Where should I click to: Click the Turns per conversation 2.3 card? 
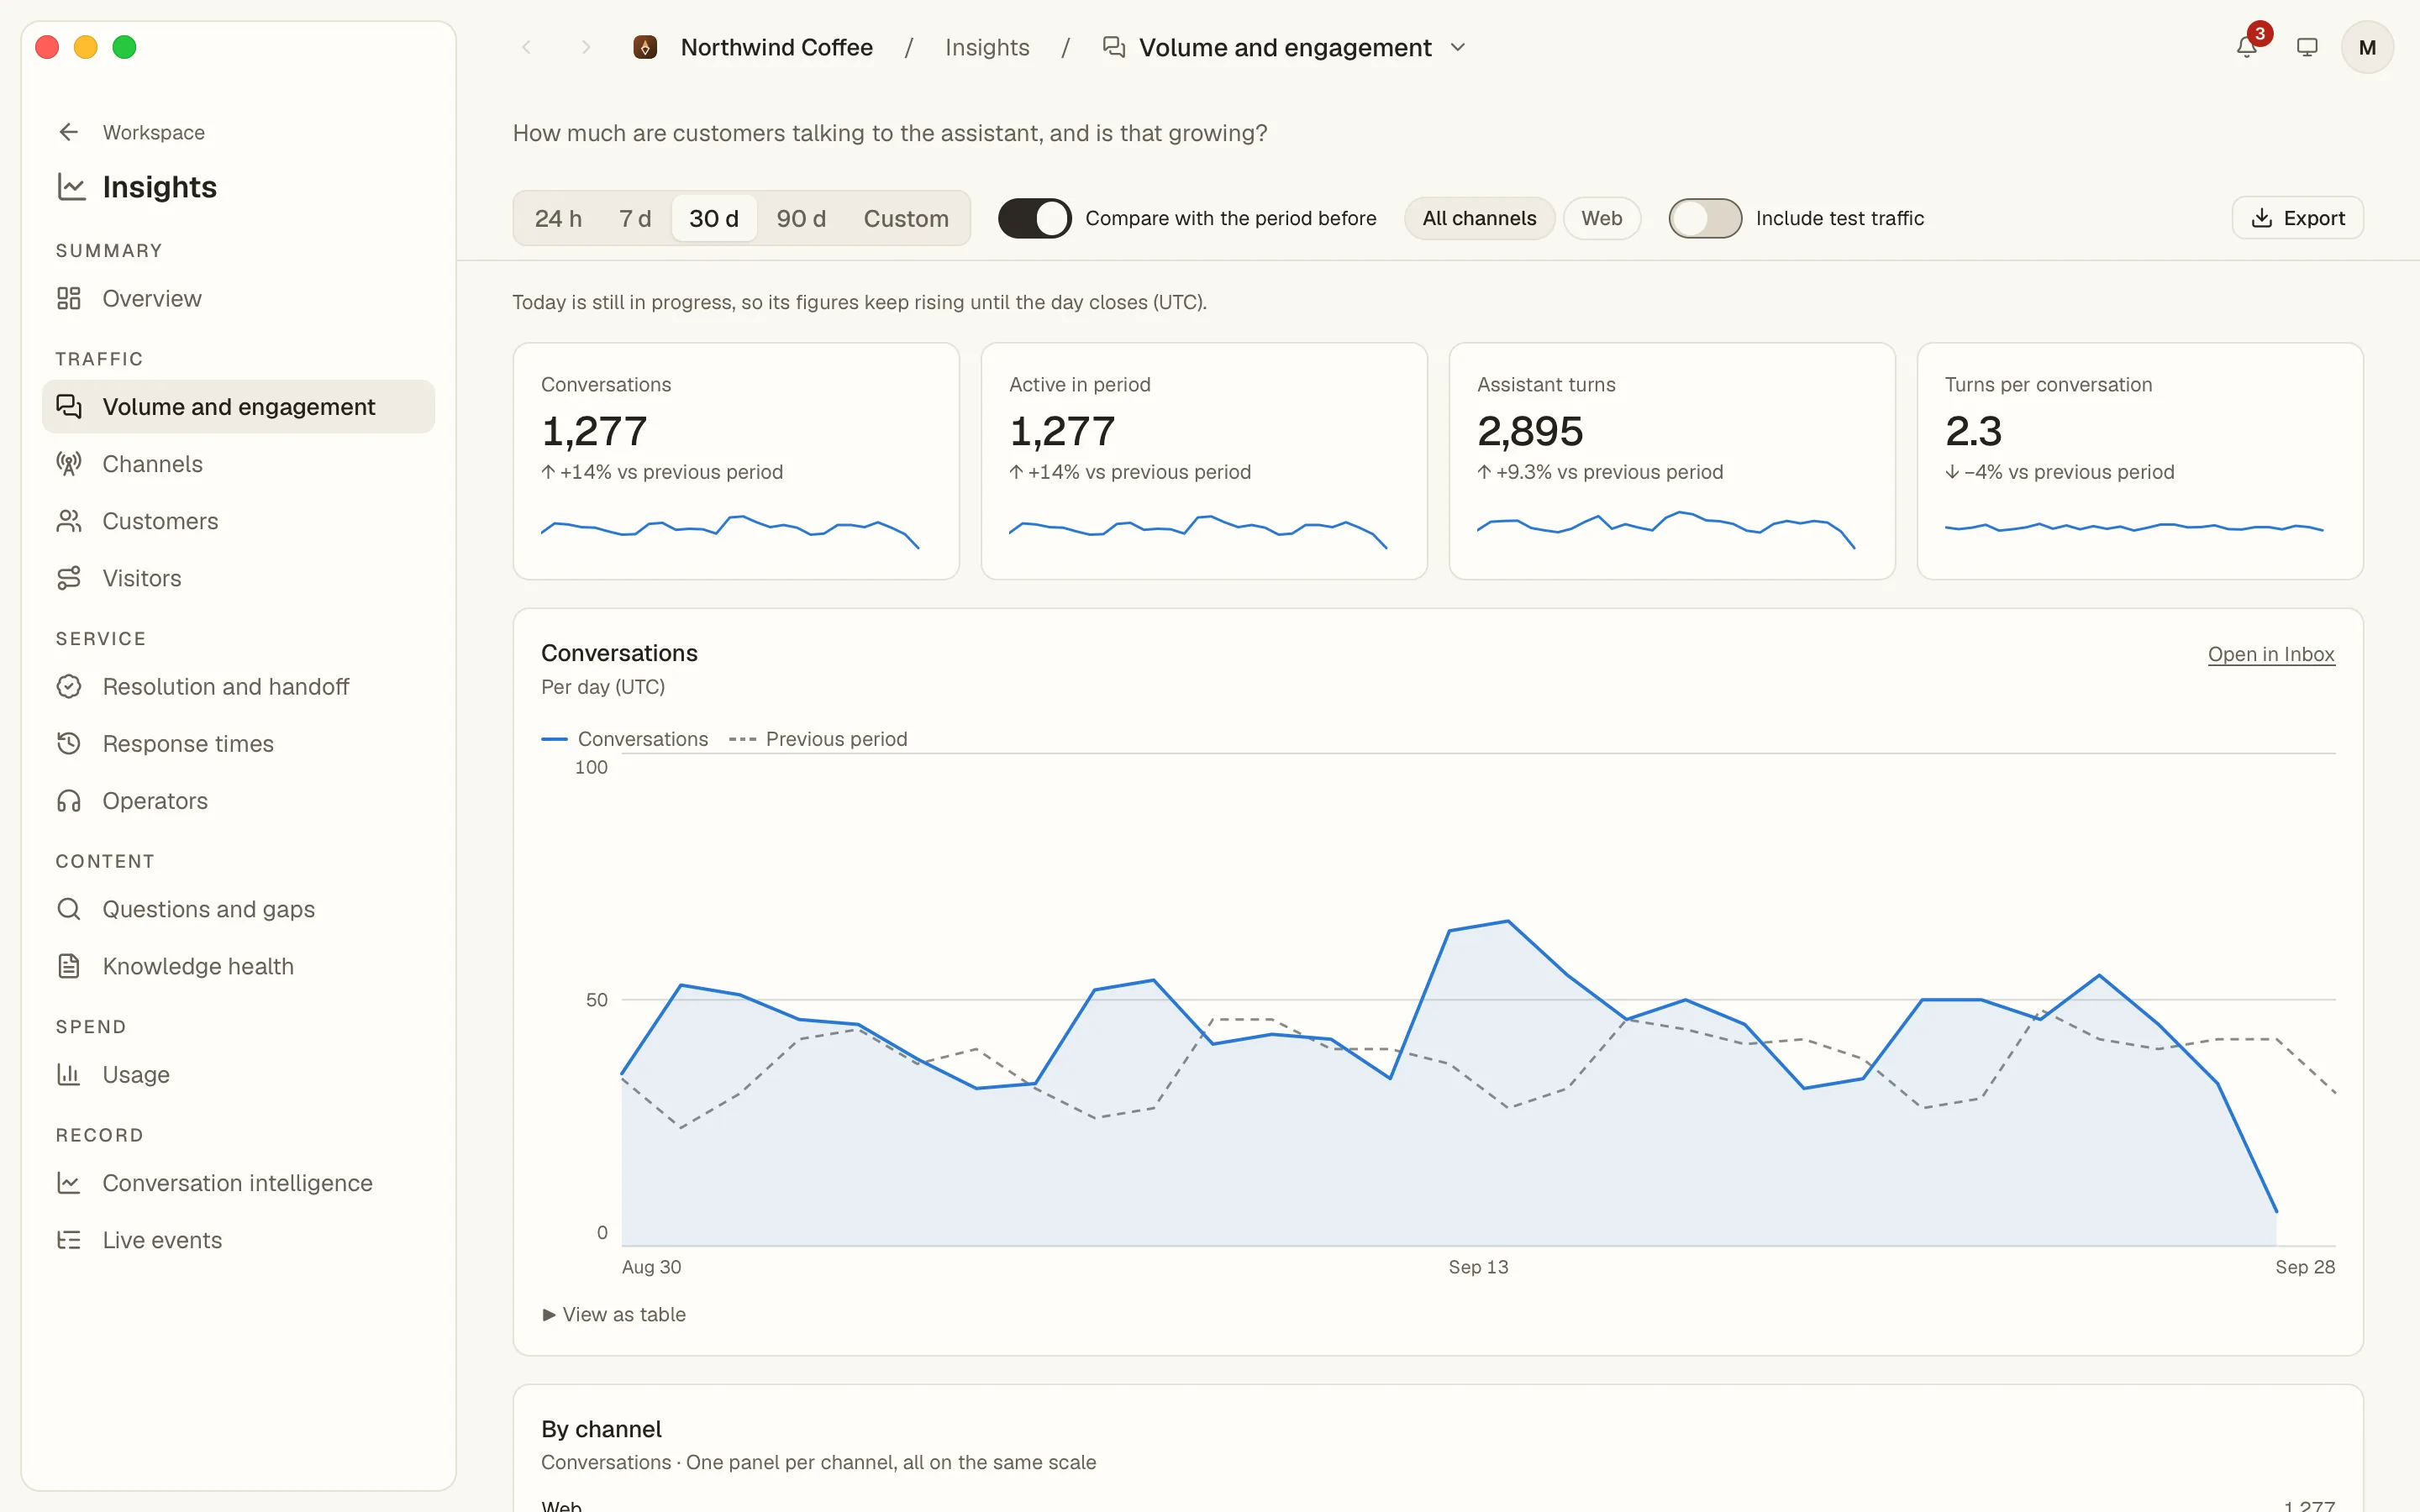(x=2140, y=461)
